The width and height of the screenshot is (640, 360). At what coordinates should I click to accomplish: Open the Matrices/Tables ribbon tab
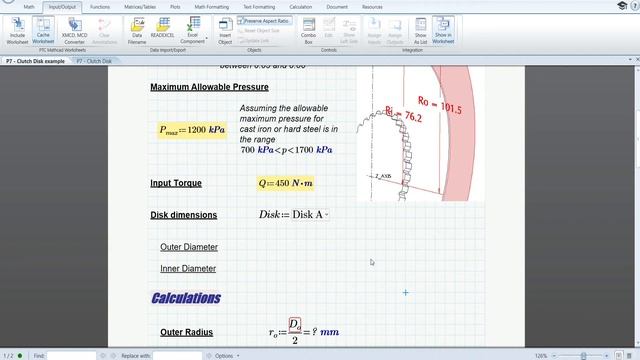(x=140, y=7)
